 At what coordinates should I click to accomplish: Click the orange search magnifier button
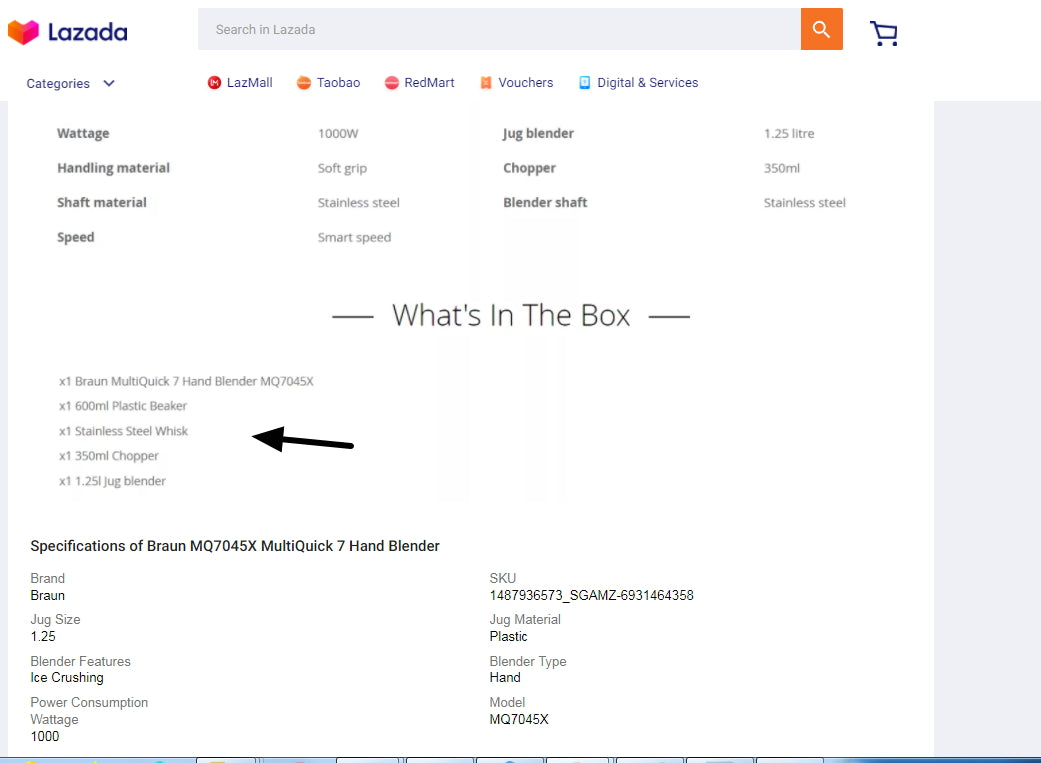[821, 29]
